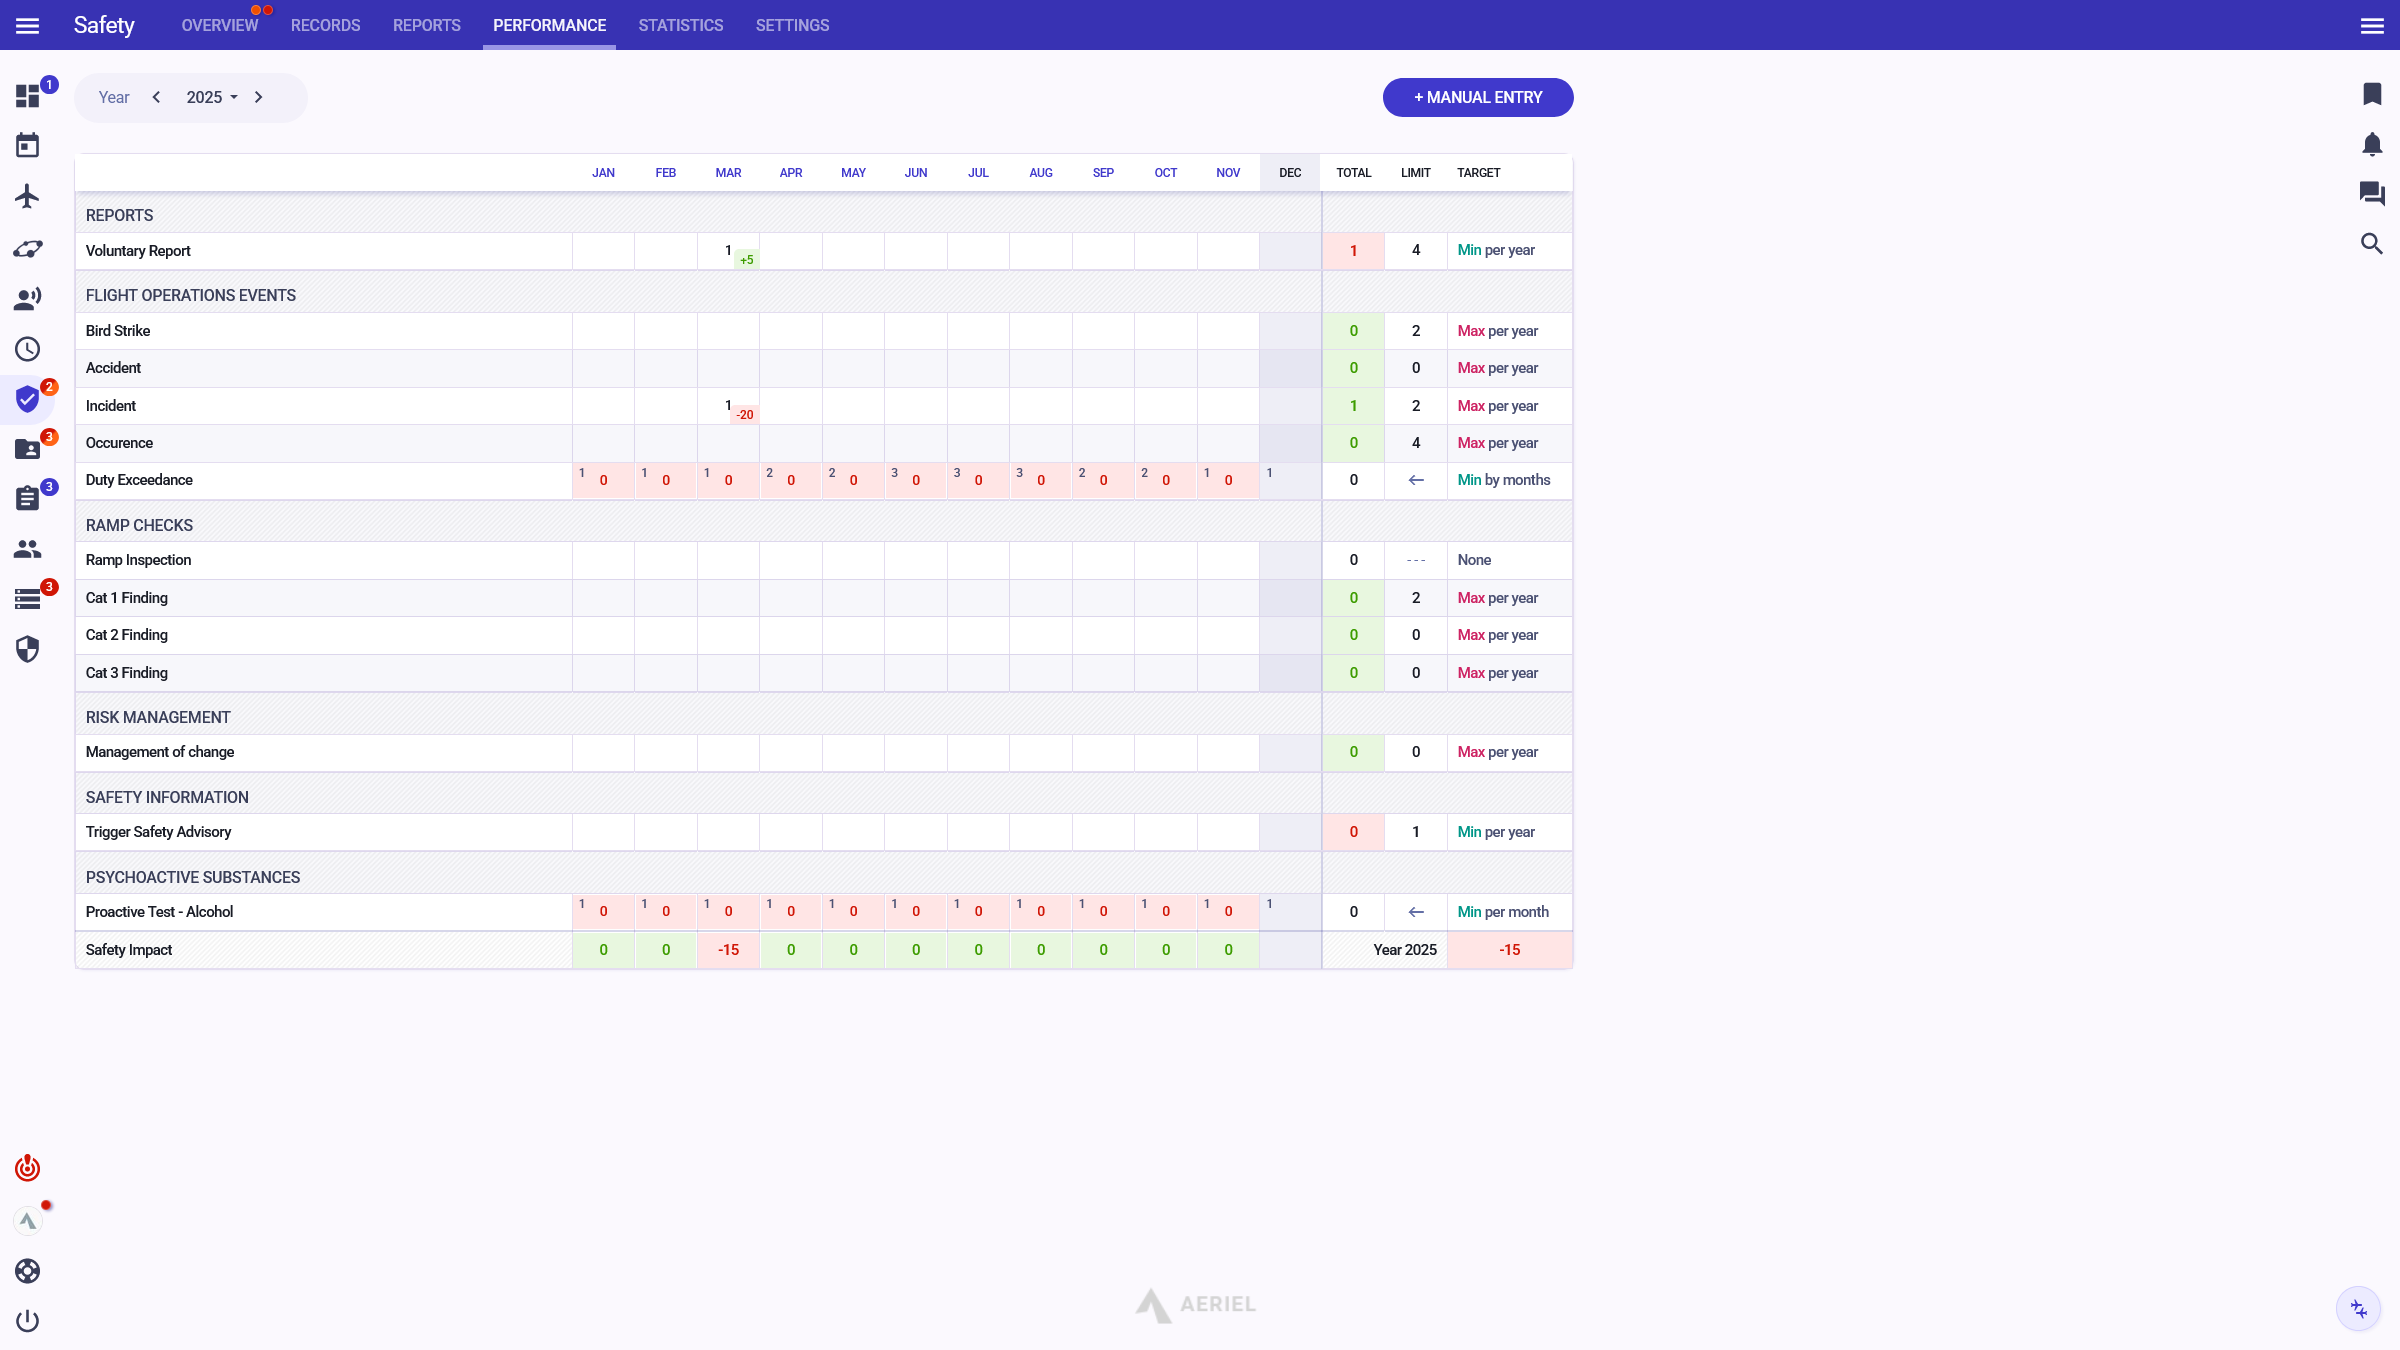Select the Voluntary Report March cell
This screenshot has height=1350, width=2400.
coord(728,251)
